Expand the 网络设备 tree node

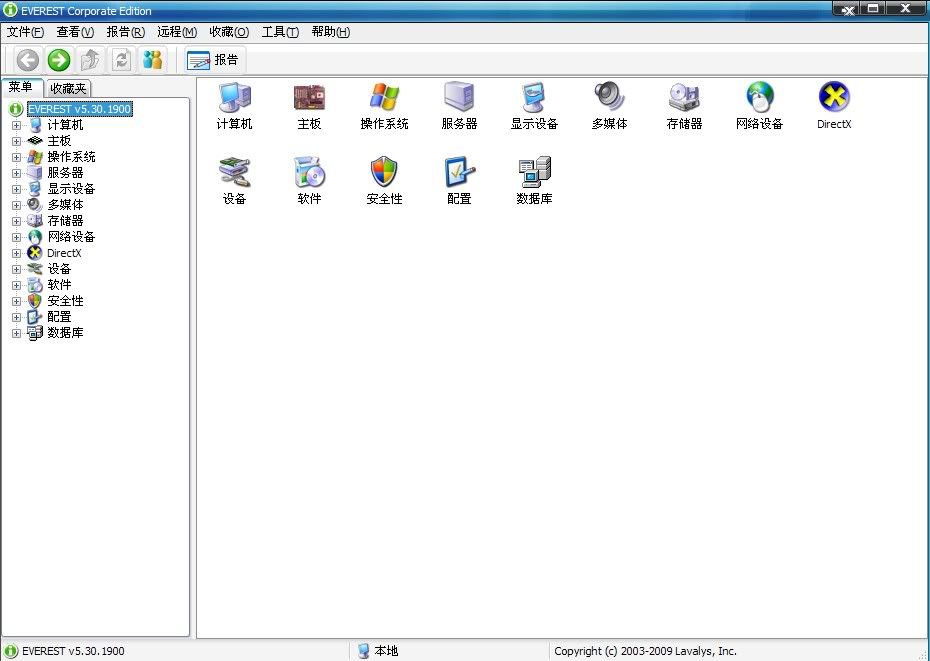point(16,237)
